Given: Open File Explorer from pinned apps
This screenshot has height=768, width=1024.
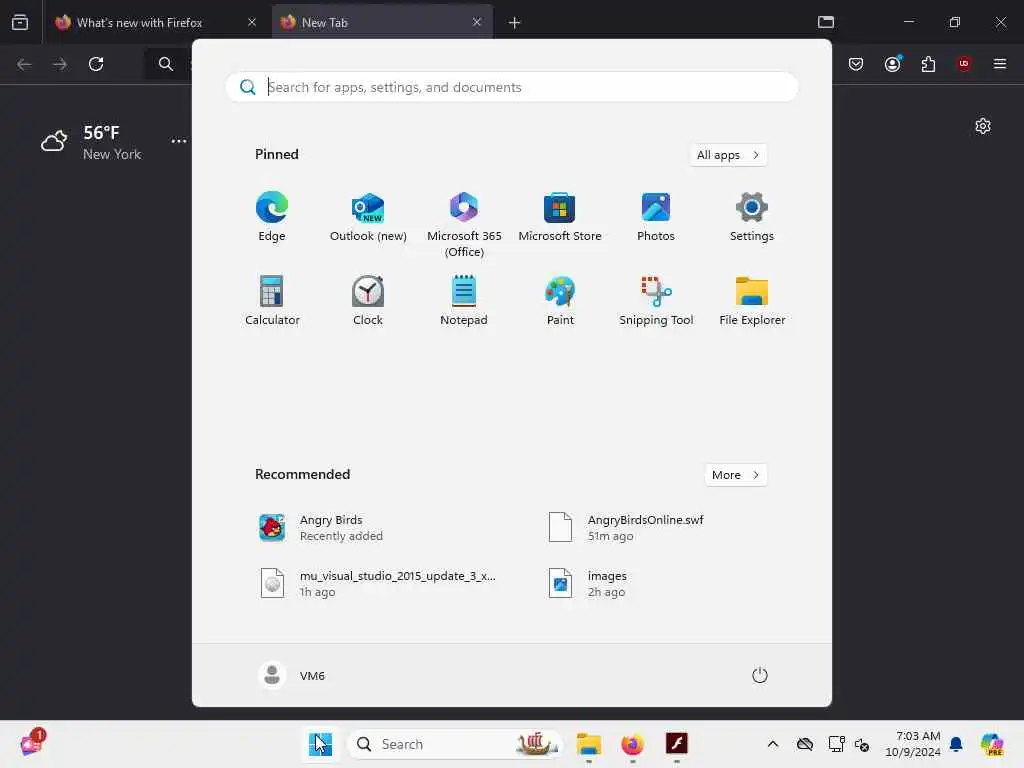Looking at the screenshot, I should [x=752, y=301].
